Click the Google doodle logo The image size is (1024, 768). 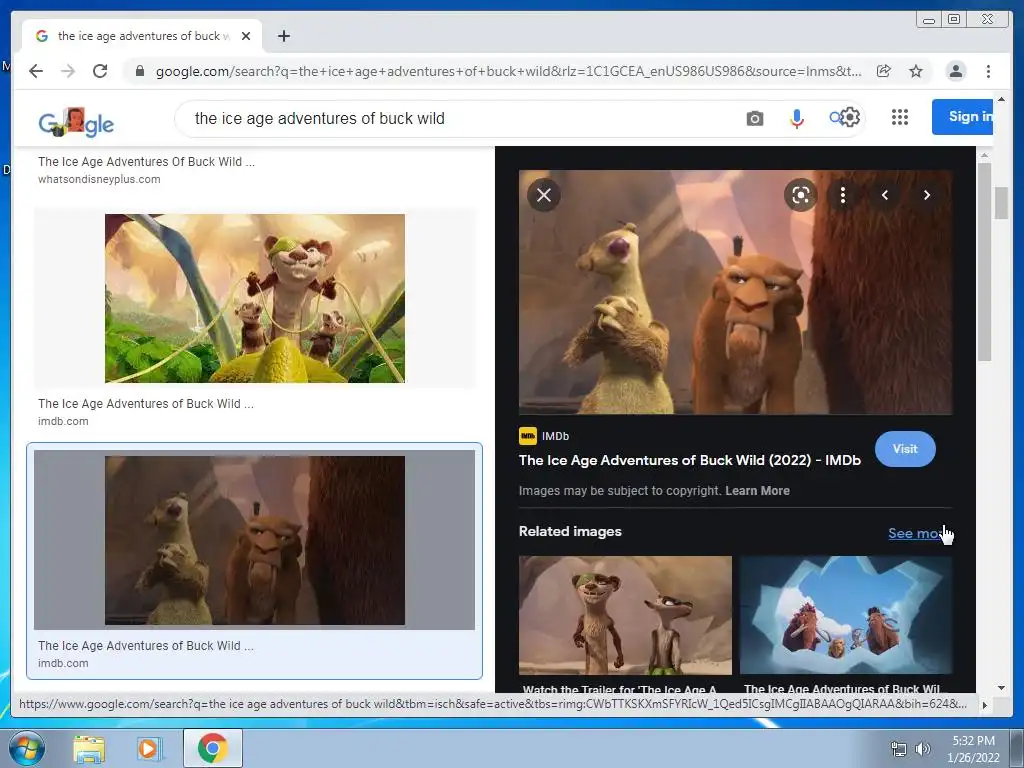76,121
